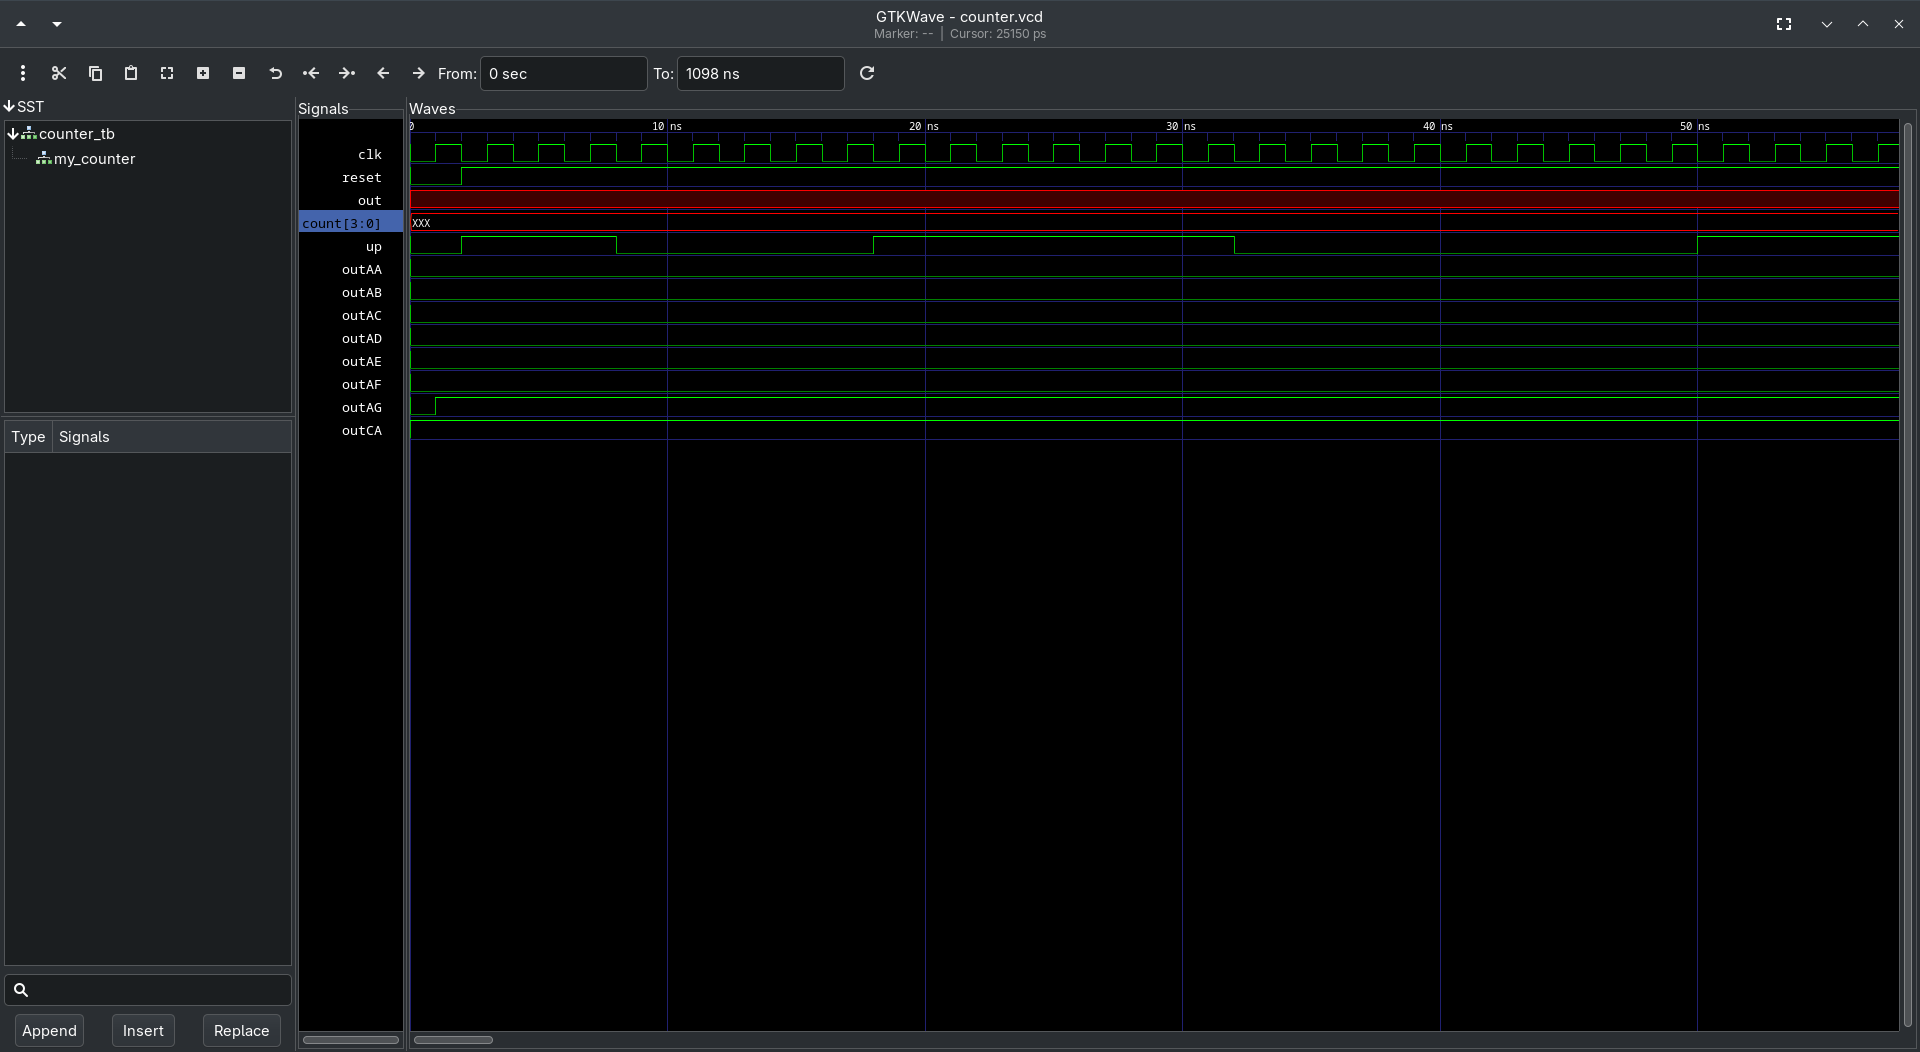
Task: Select the outAC signal name
Action: [361, 315]
